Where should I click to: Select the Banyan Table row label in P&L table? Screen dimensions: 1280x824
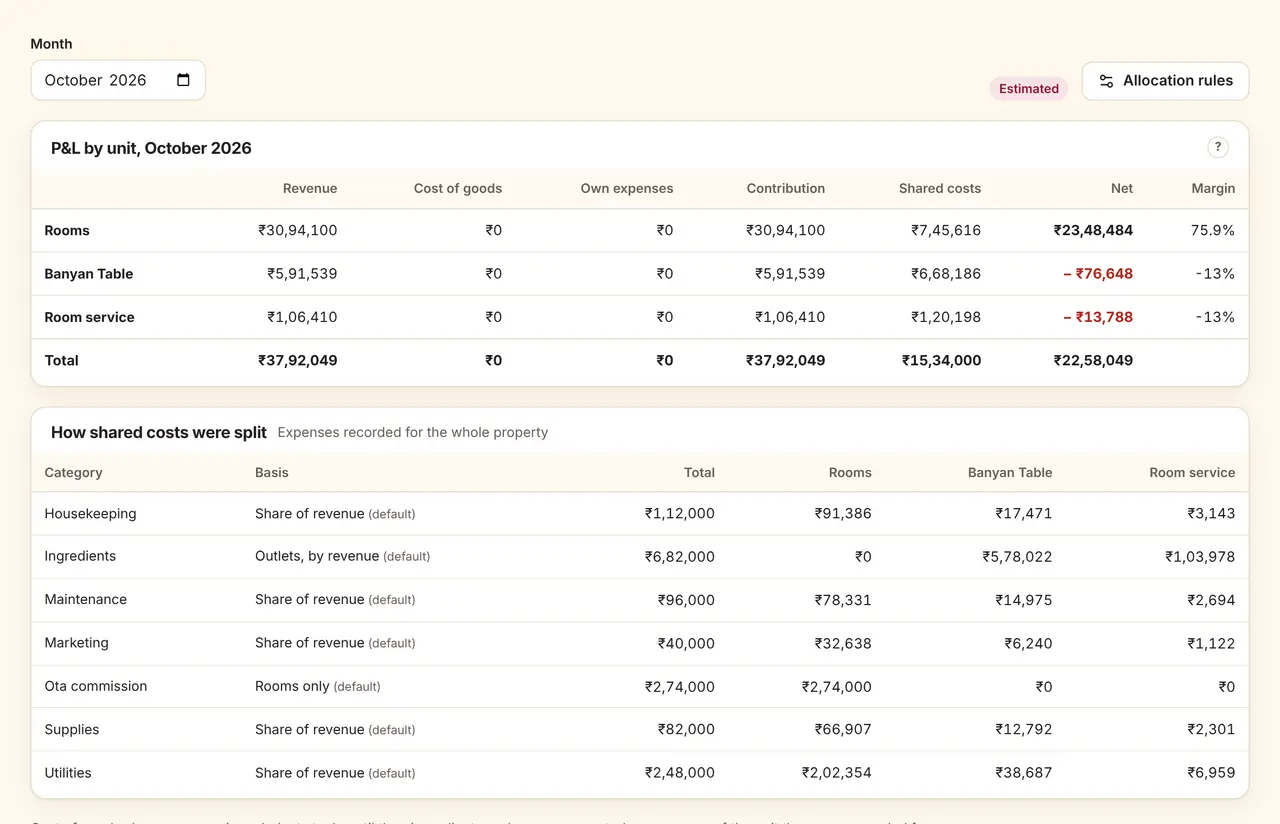[89, 274]
